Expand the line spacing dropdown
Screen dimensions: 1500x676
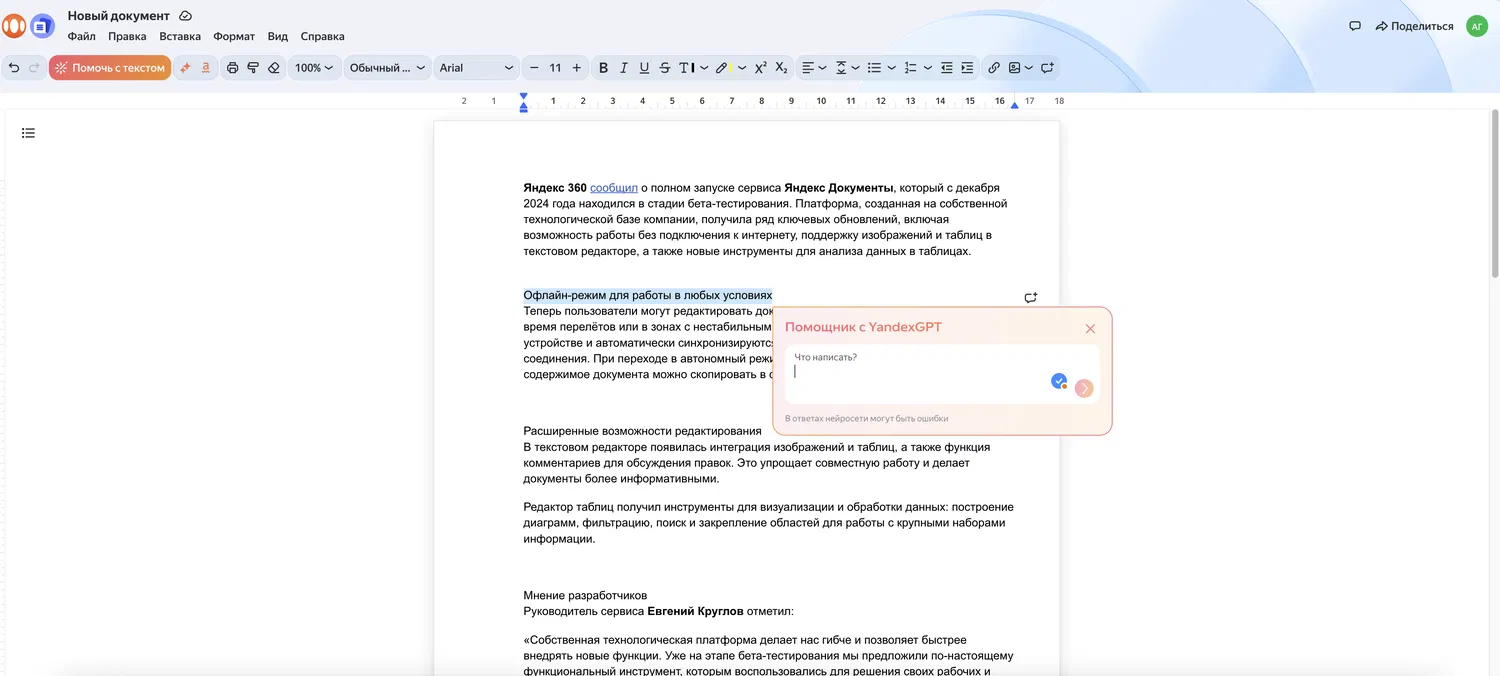click(857, 68)
